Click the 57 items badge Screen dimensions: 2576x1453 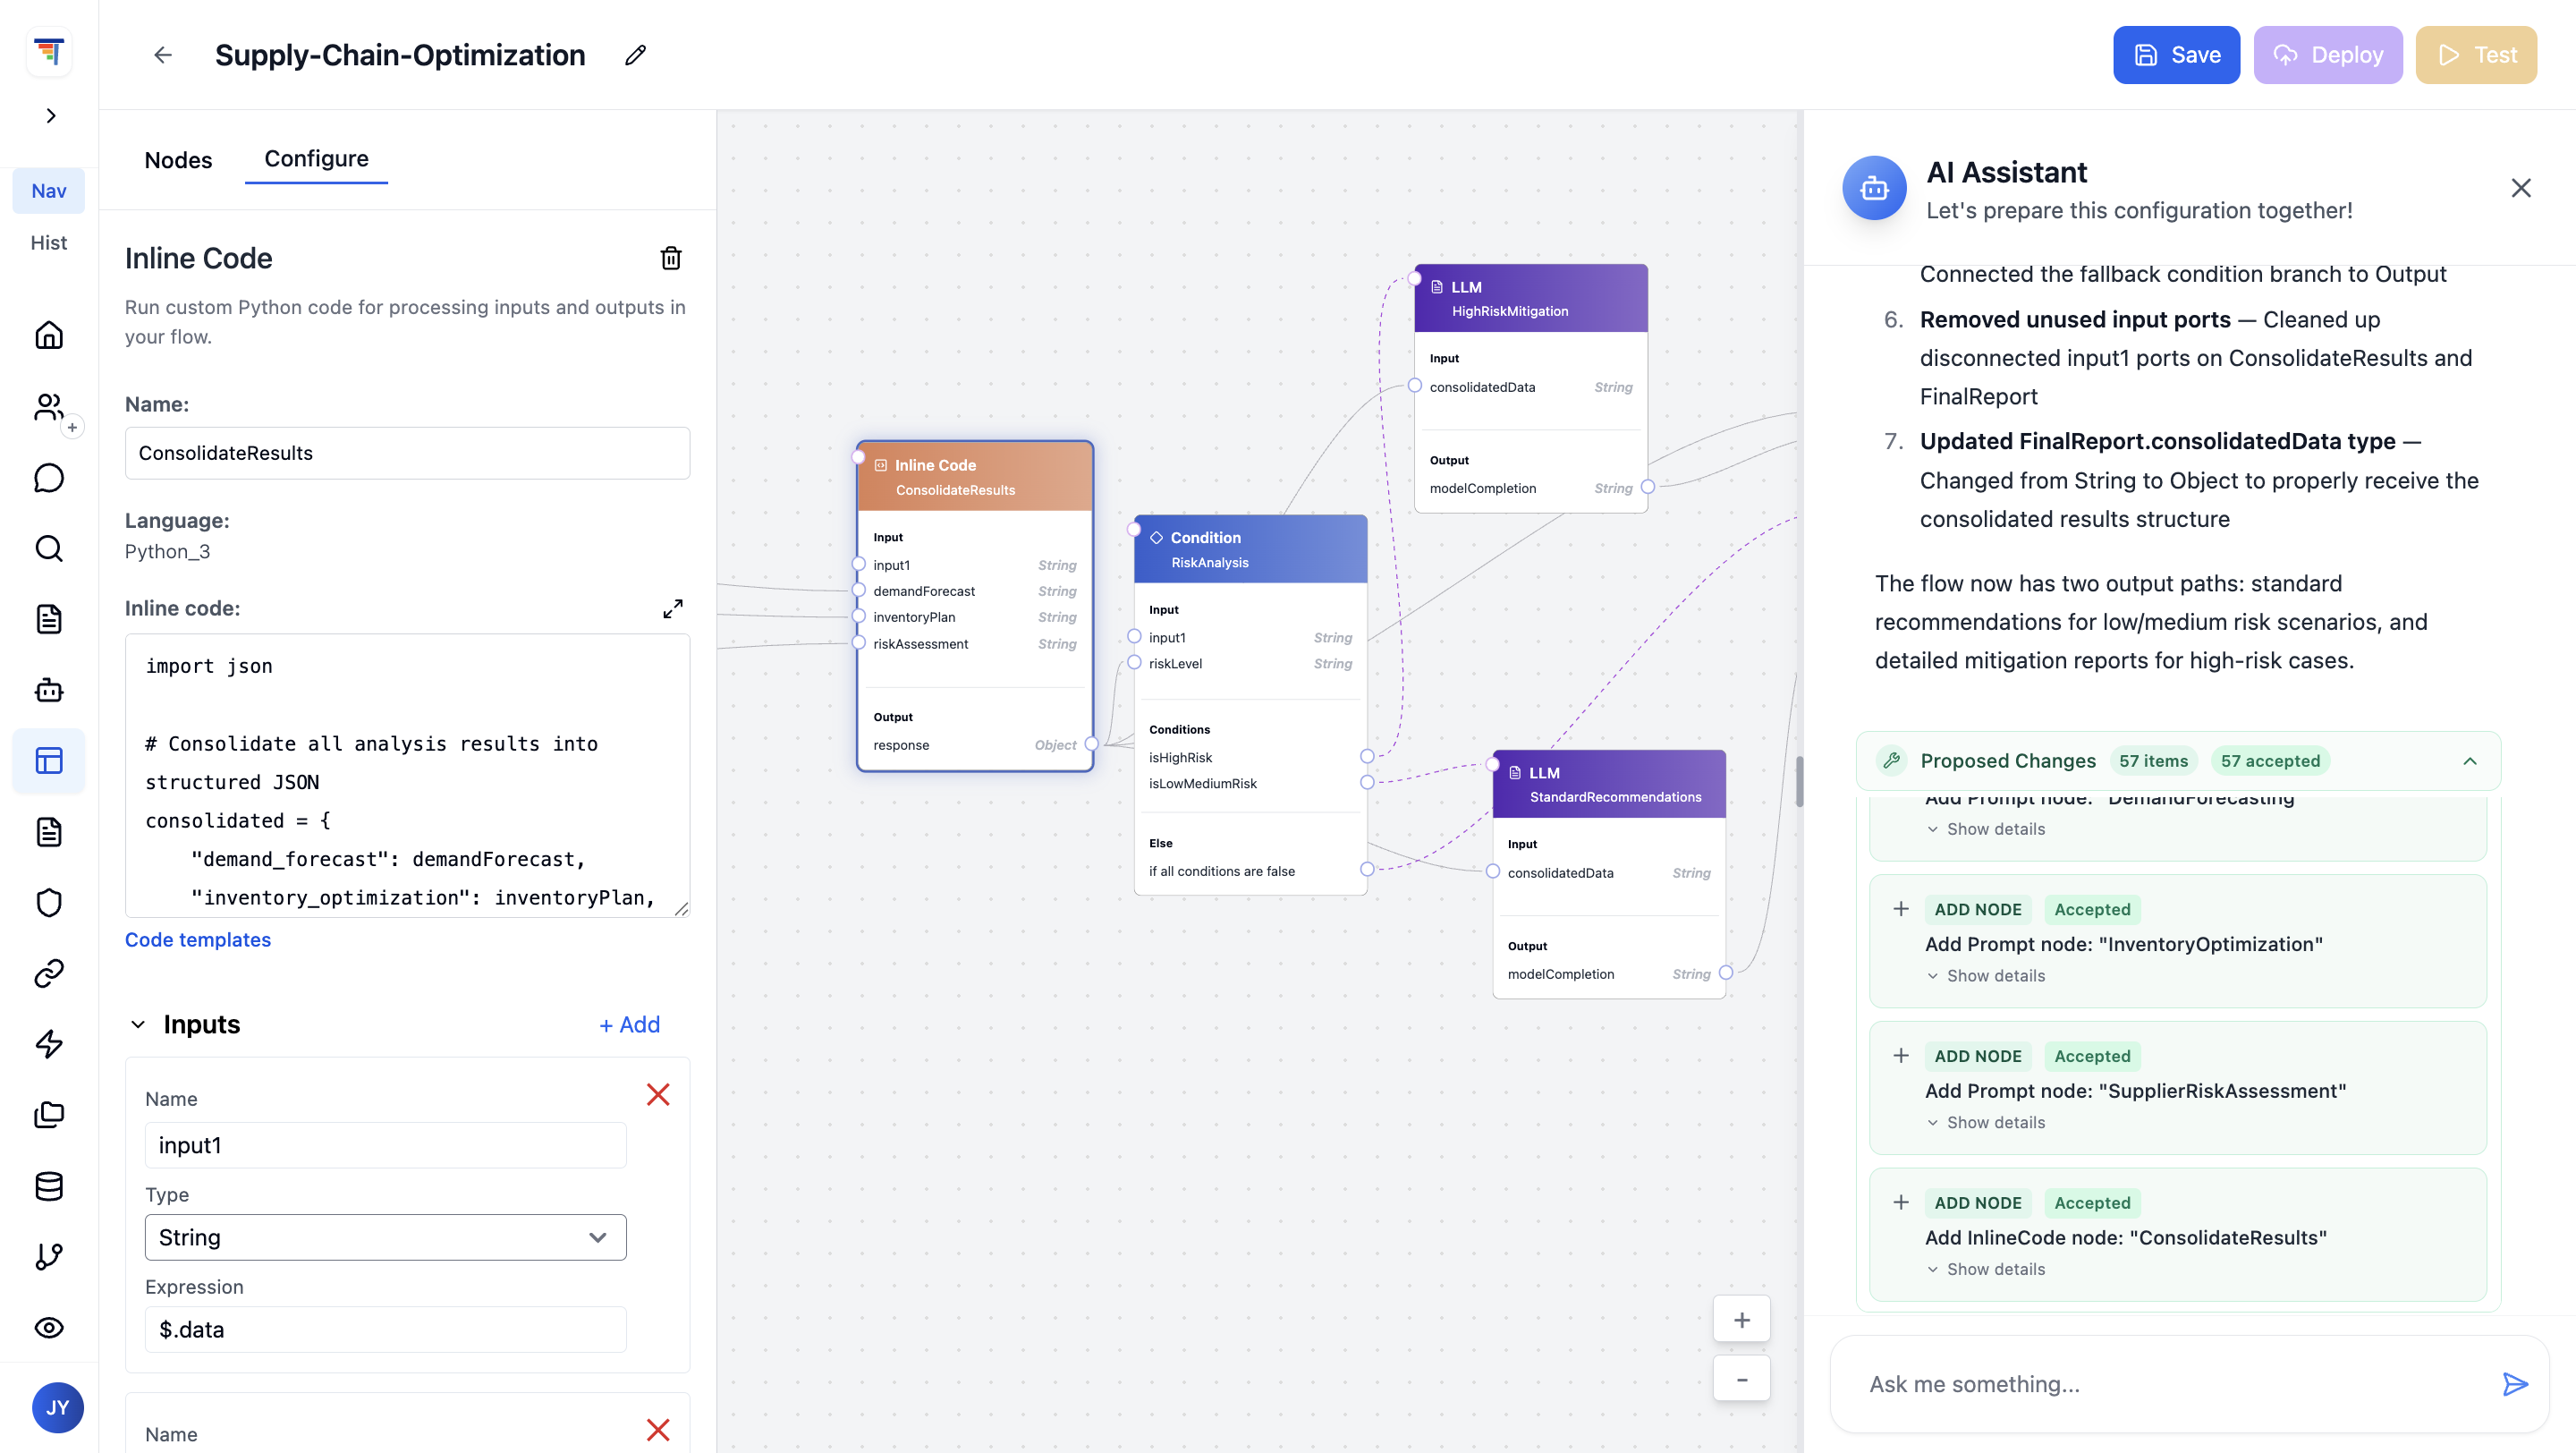coord(2153,761)
